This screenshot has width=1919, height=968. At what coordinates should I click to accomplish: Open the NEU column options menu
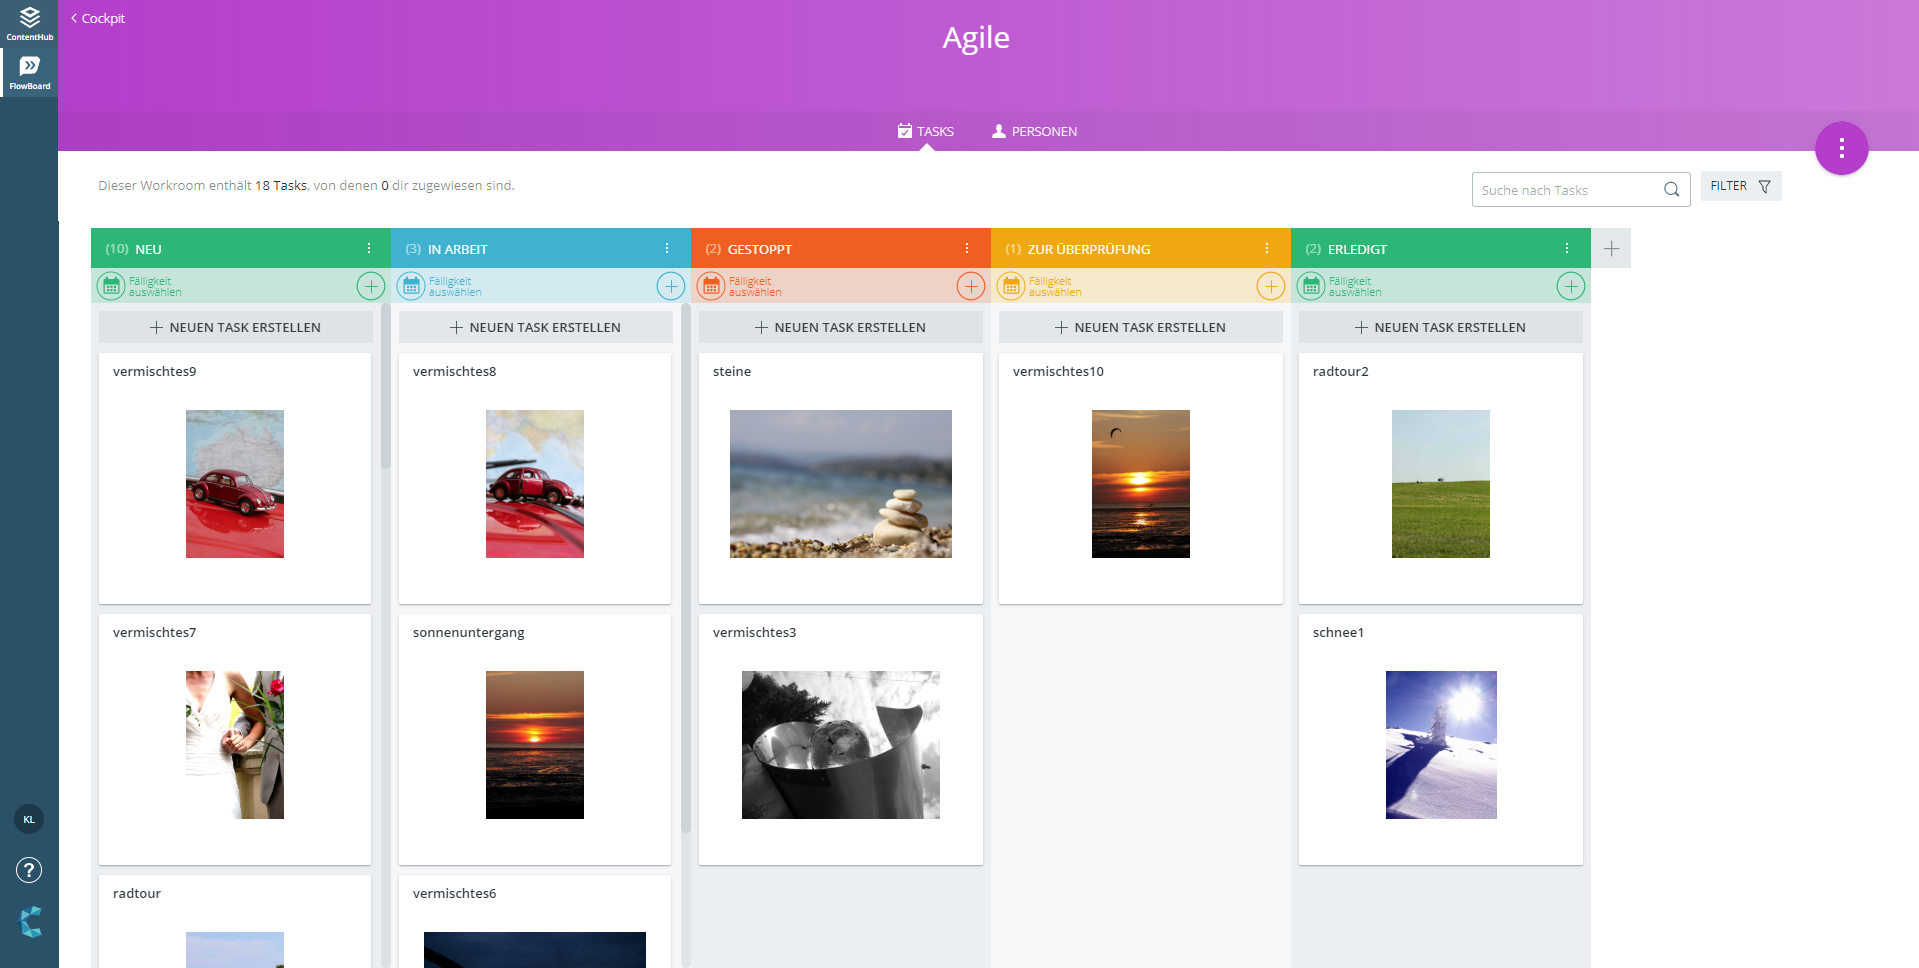(369, 248)
